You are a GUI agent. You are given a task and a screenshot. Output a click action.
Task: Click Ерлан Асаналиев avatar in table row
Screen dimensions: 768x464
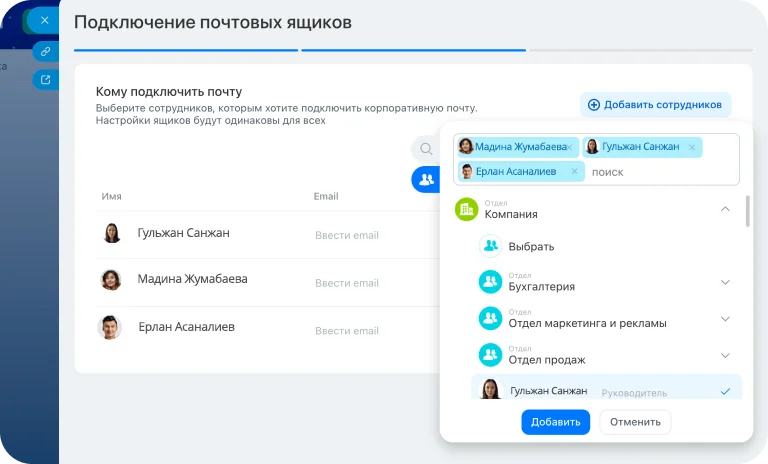tap(110, 327)
